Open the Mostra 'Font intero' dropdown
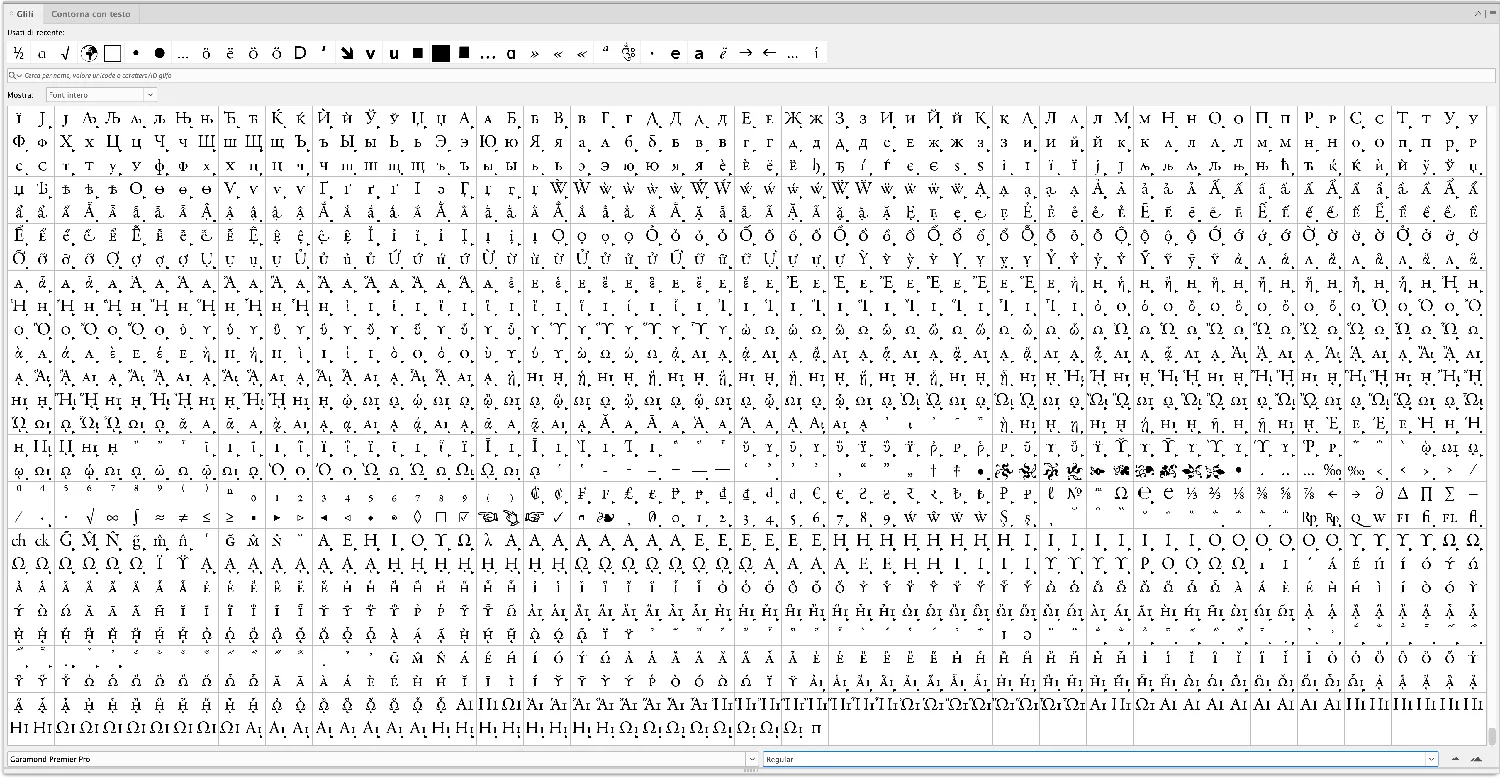 pos(150,94)
